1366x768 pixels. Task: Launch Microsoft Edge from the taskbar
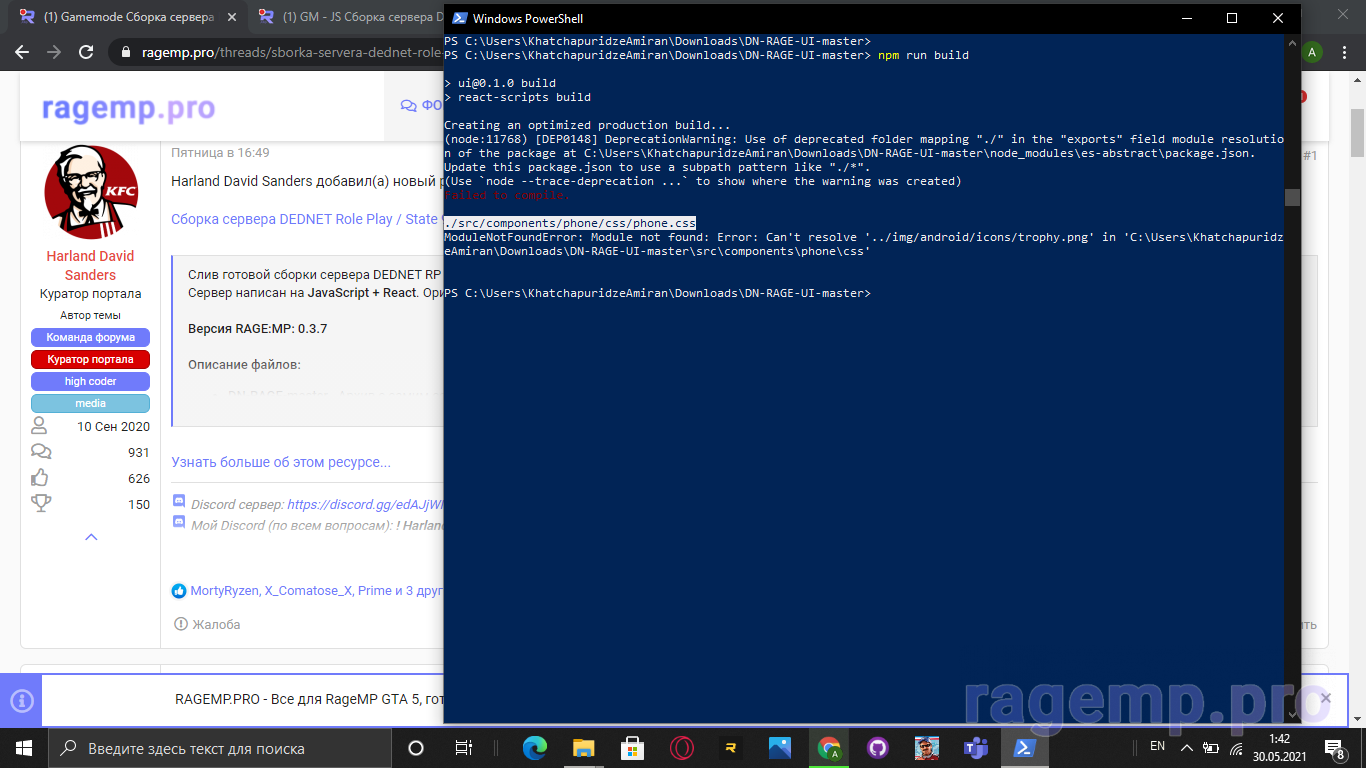point(535,748)
